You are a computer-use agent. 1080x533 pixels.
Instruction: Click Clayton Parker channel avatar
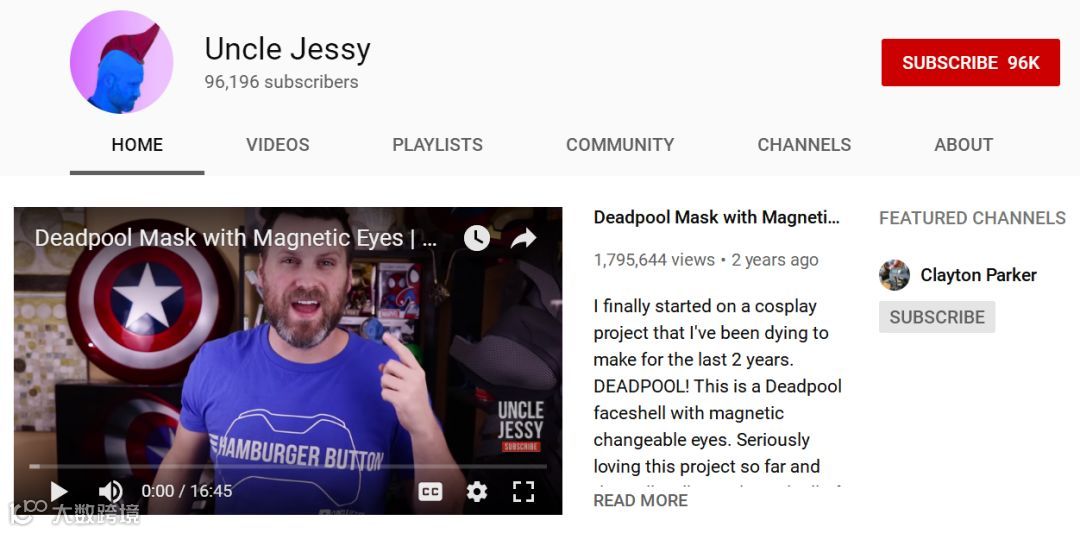point(894,275)
